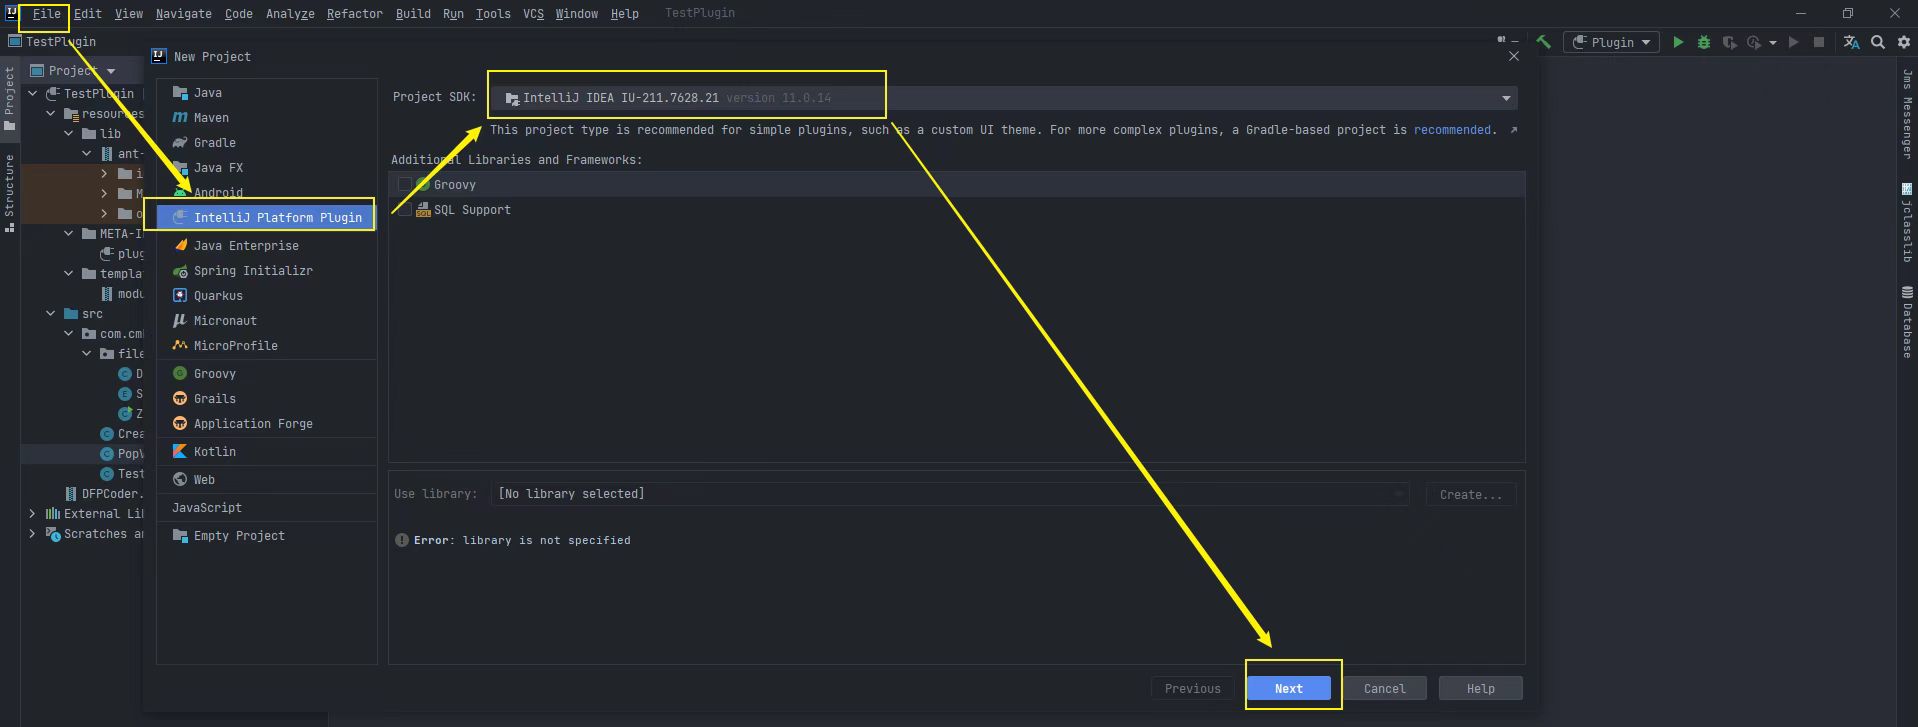
Task: Select the Java Enterprise project type
Action: [x=266, y=245]
